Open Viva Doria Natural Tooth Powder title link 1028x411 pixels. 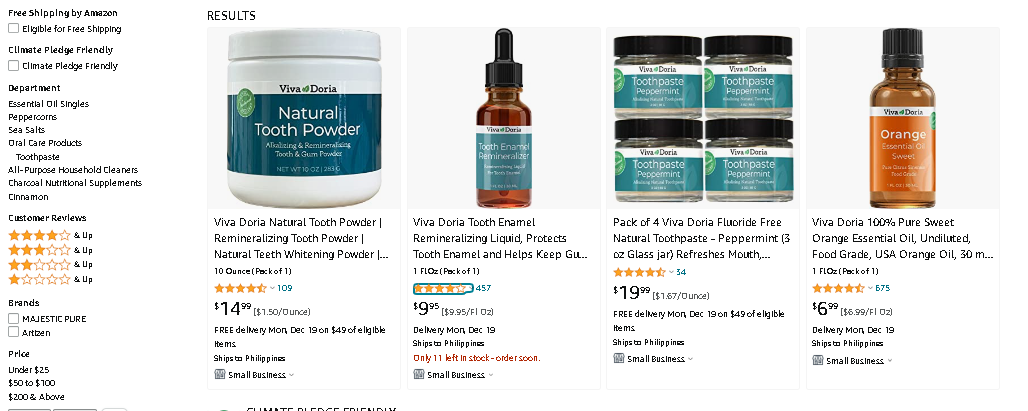[x=302, y=238]
